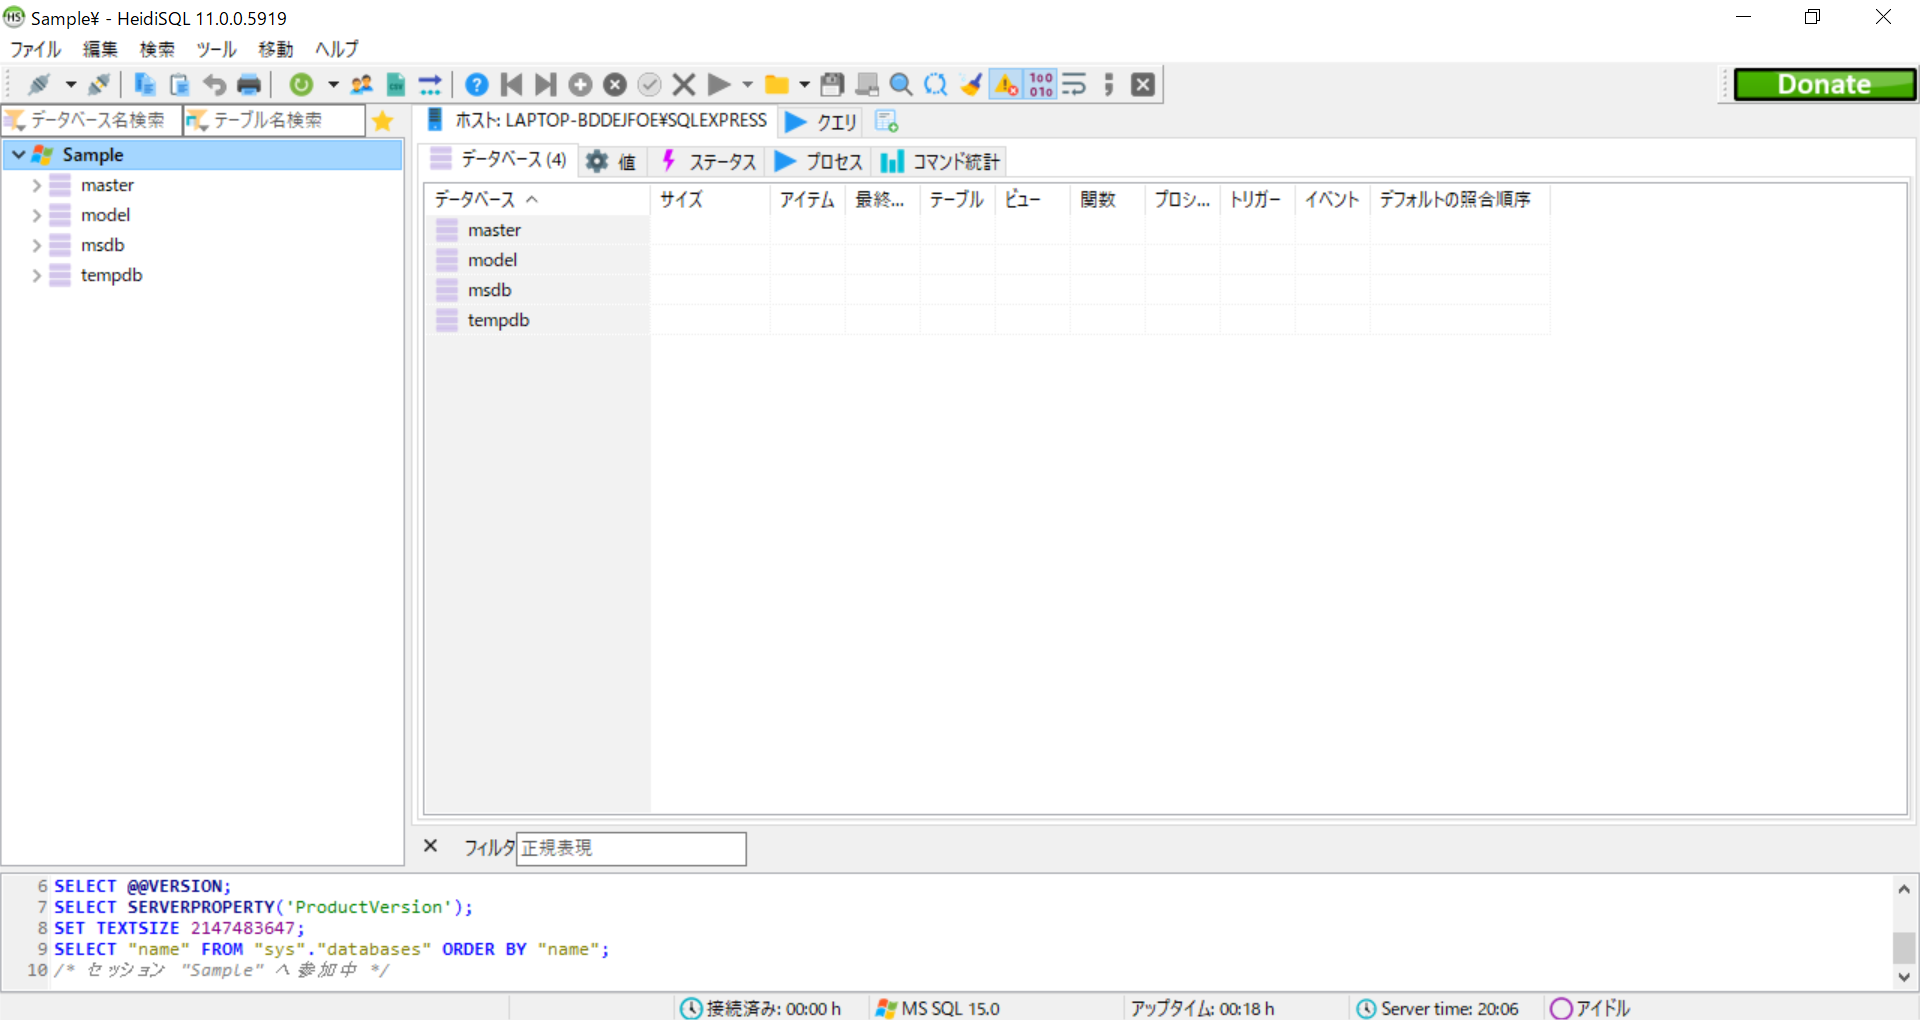
Task: Toggle the word wrap icon
Action: coord(1074,85)
